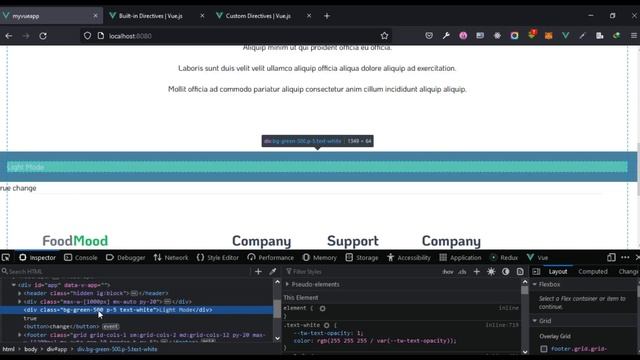Image resolution: width=640 pixels, height=360 pixels.
Task: Open the Inspector devtools tab
Action: coord(37,258)
